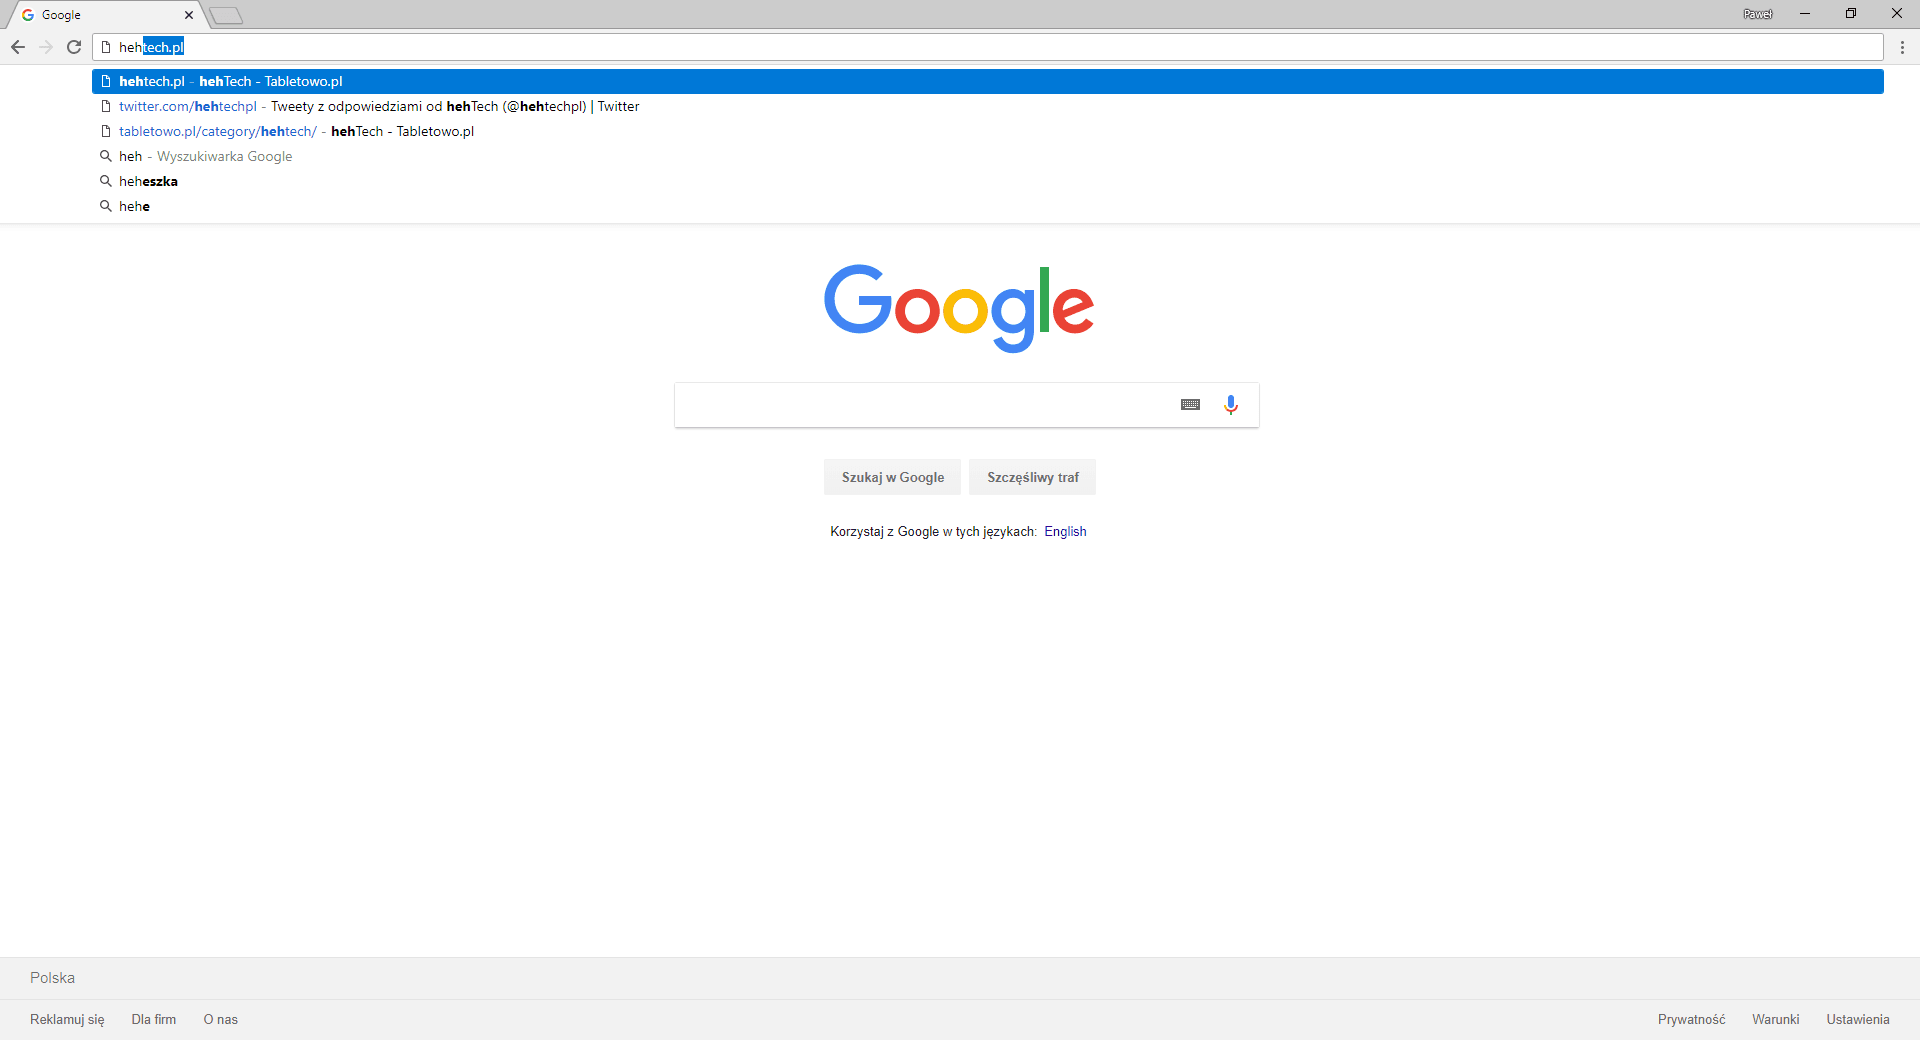Viewport: 1920px width, 1040px height.
Task: Select 'heh - Wyszukiwarka Google' suggestion
Action: coord(988,156)
